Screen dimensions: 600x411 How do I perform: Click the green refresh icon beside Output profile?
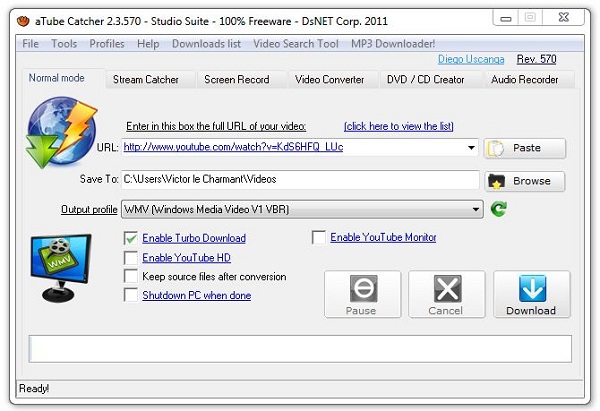point(499,209)
